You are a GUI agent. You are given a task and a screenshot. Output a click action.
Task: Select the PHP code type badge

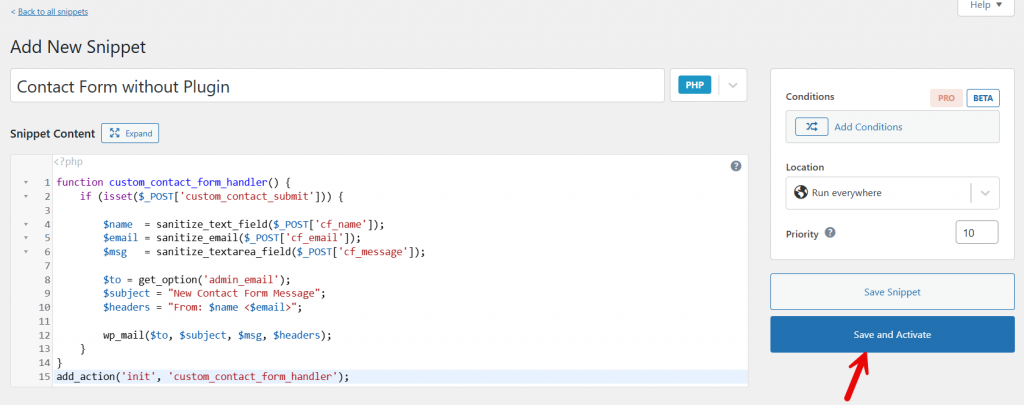point(694,86)
